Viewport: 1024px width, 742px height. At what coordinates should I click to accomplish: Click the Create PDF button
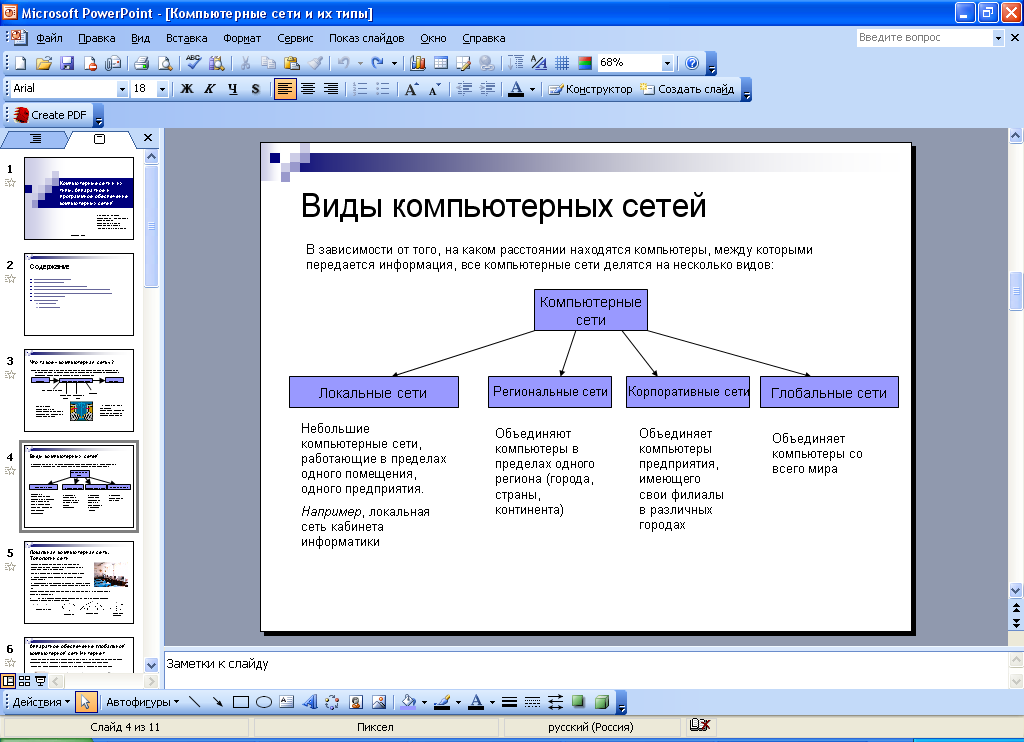tap(50, 115)
